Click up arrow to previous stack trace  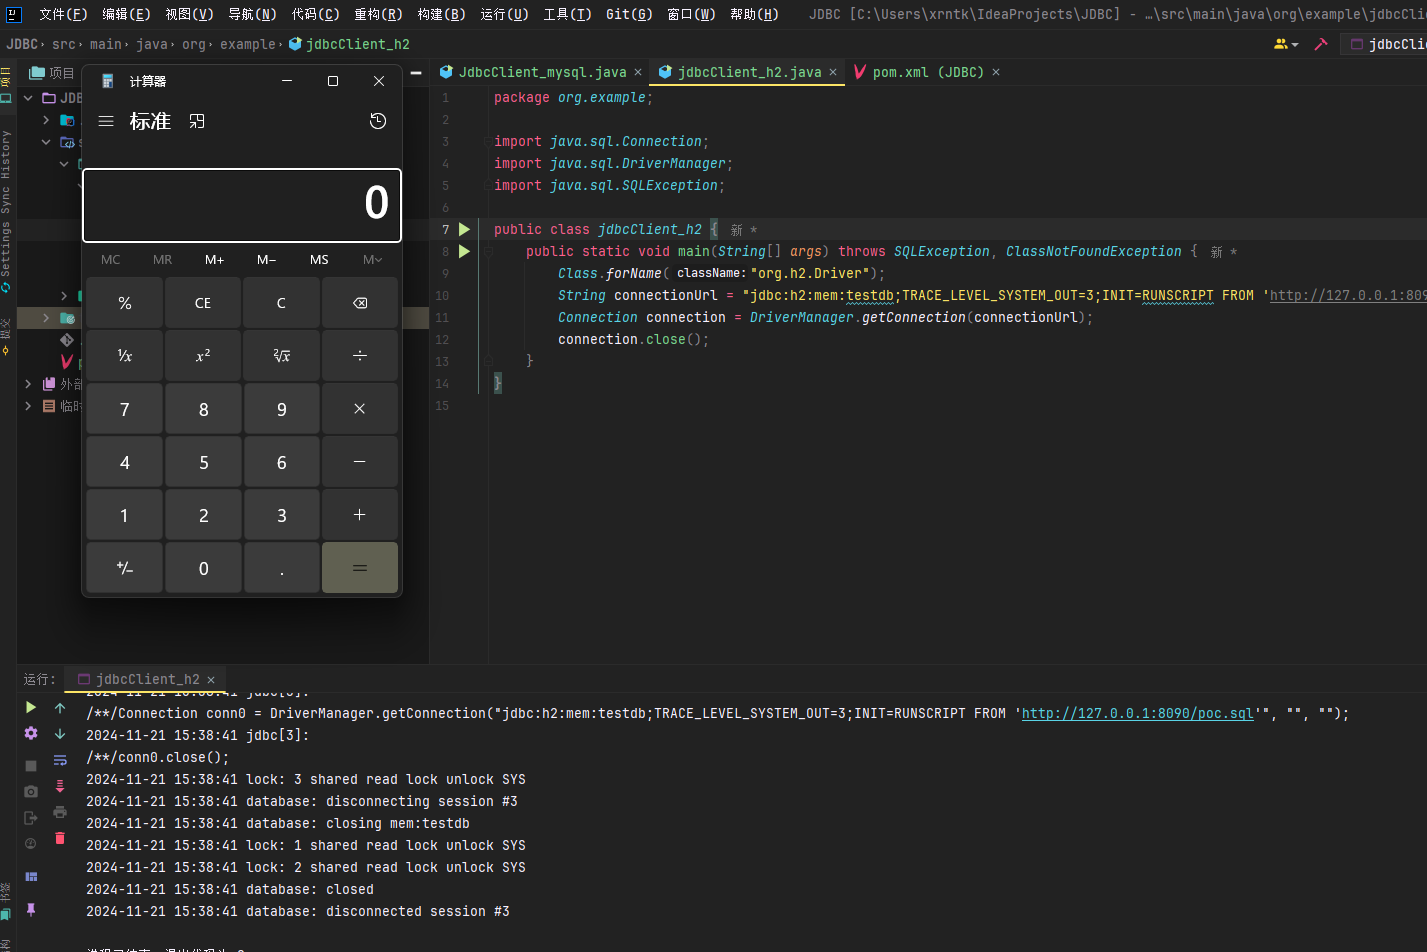pos(60,707)
